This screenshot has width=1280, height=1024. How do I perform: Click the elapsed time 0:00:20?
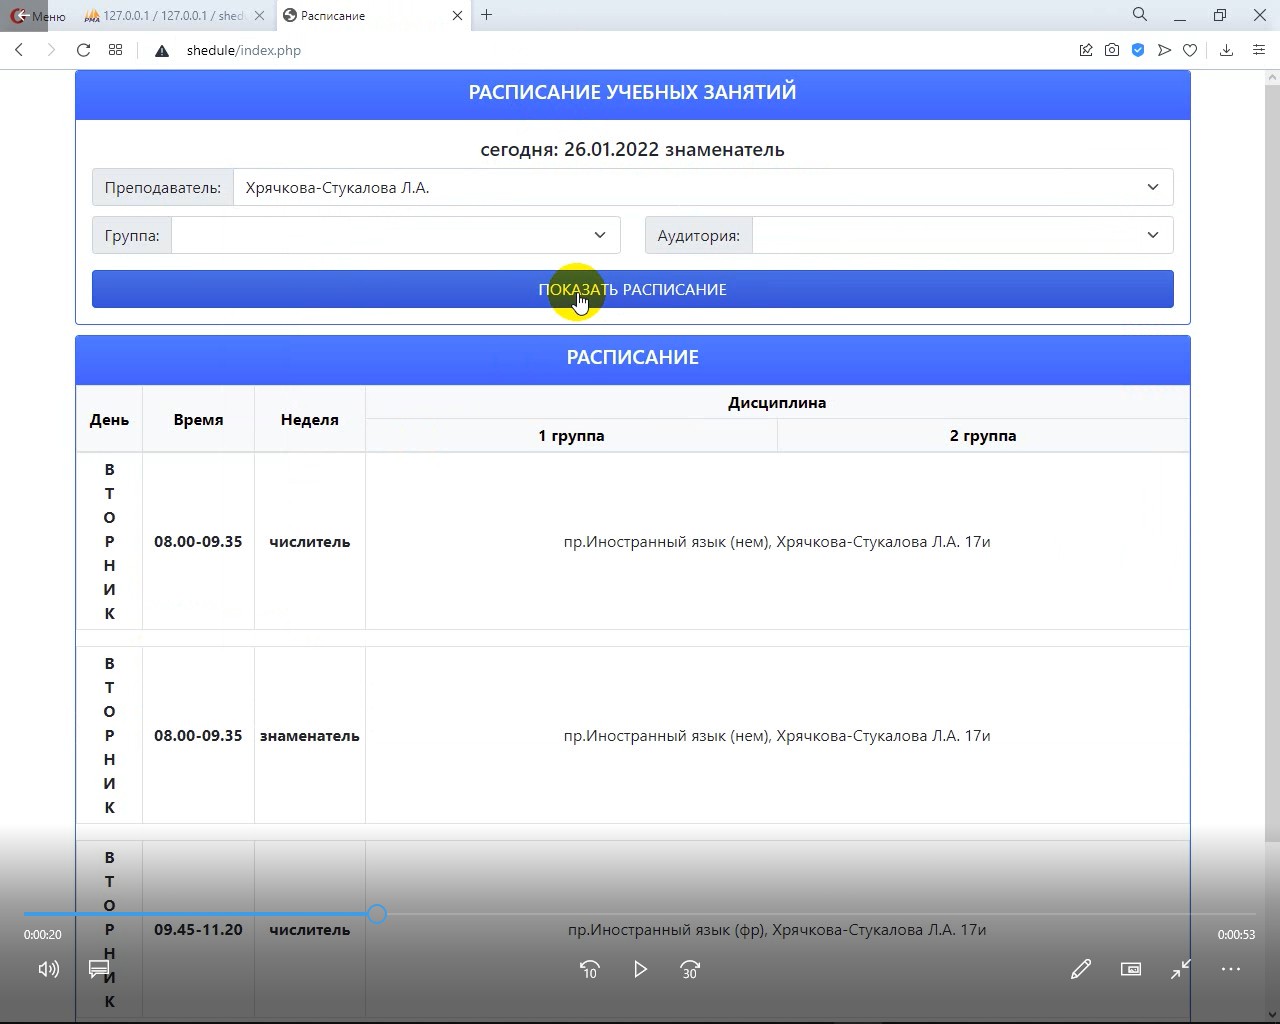(43, 935)
